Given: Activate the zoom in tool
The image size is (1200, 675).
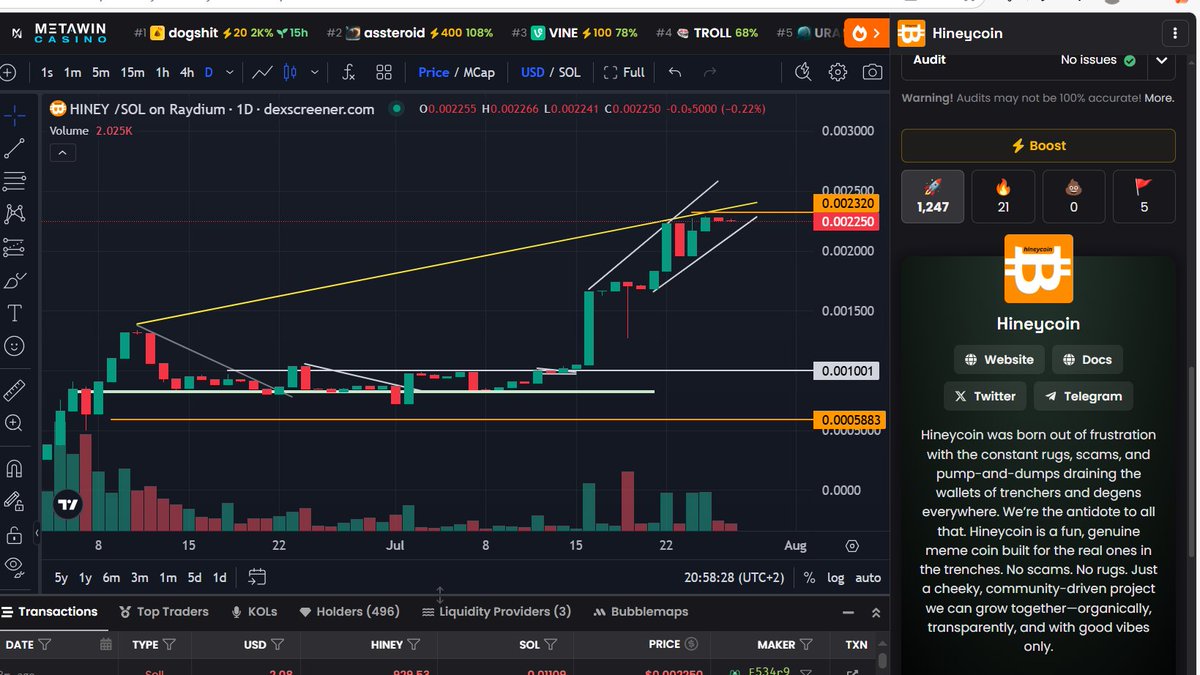Looking at the screenshot, I should [x=14, y=423].
